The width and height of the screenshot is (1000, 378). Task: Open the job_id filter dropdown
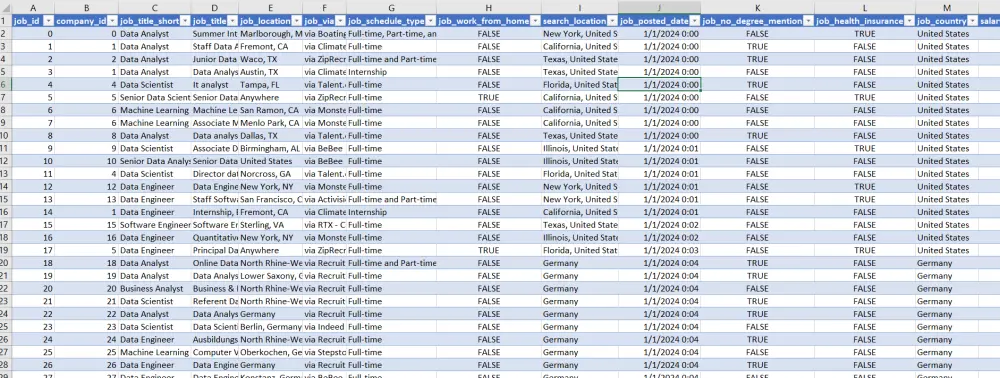48,21
